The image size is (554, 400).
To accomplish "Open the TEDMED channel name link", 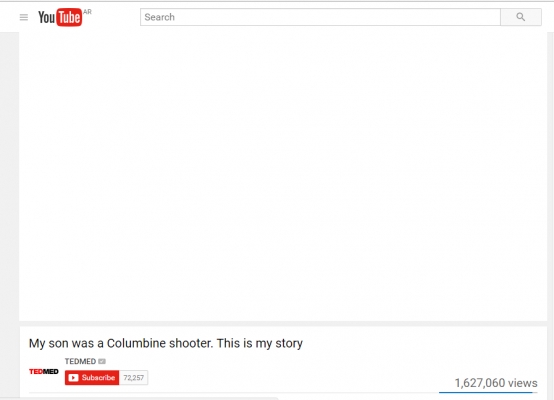I will 80,361.
